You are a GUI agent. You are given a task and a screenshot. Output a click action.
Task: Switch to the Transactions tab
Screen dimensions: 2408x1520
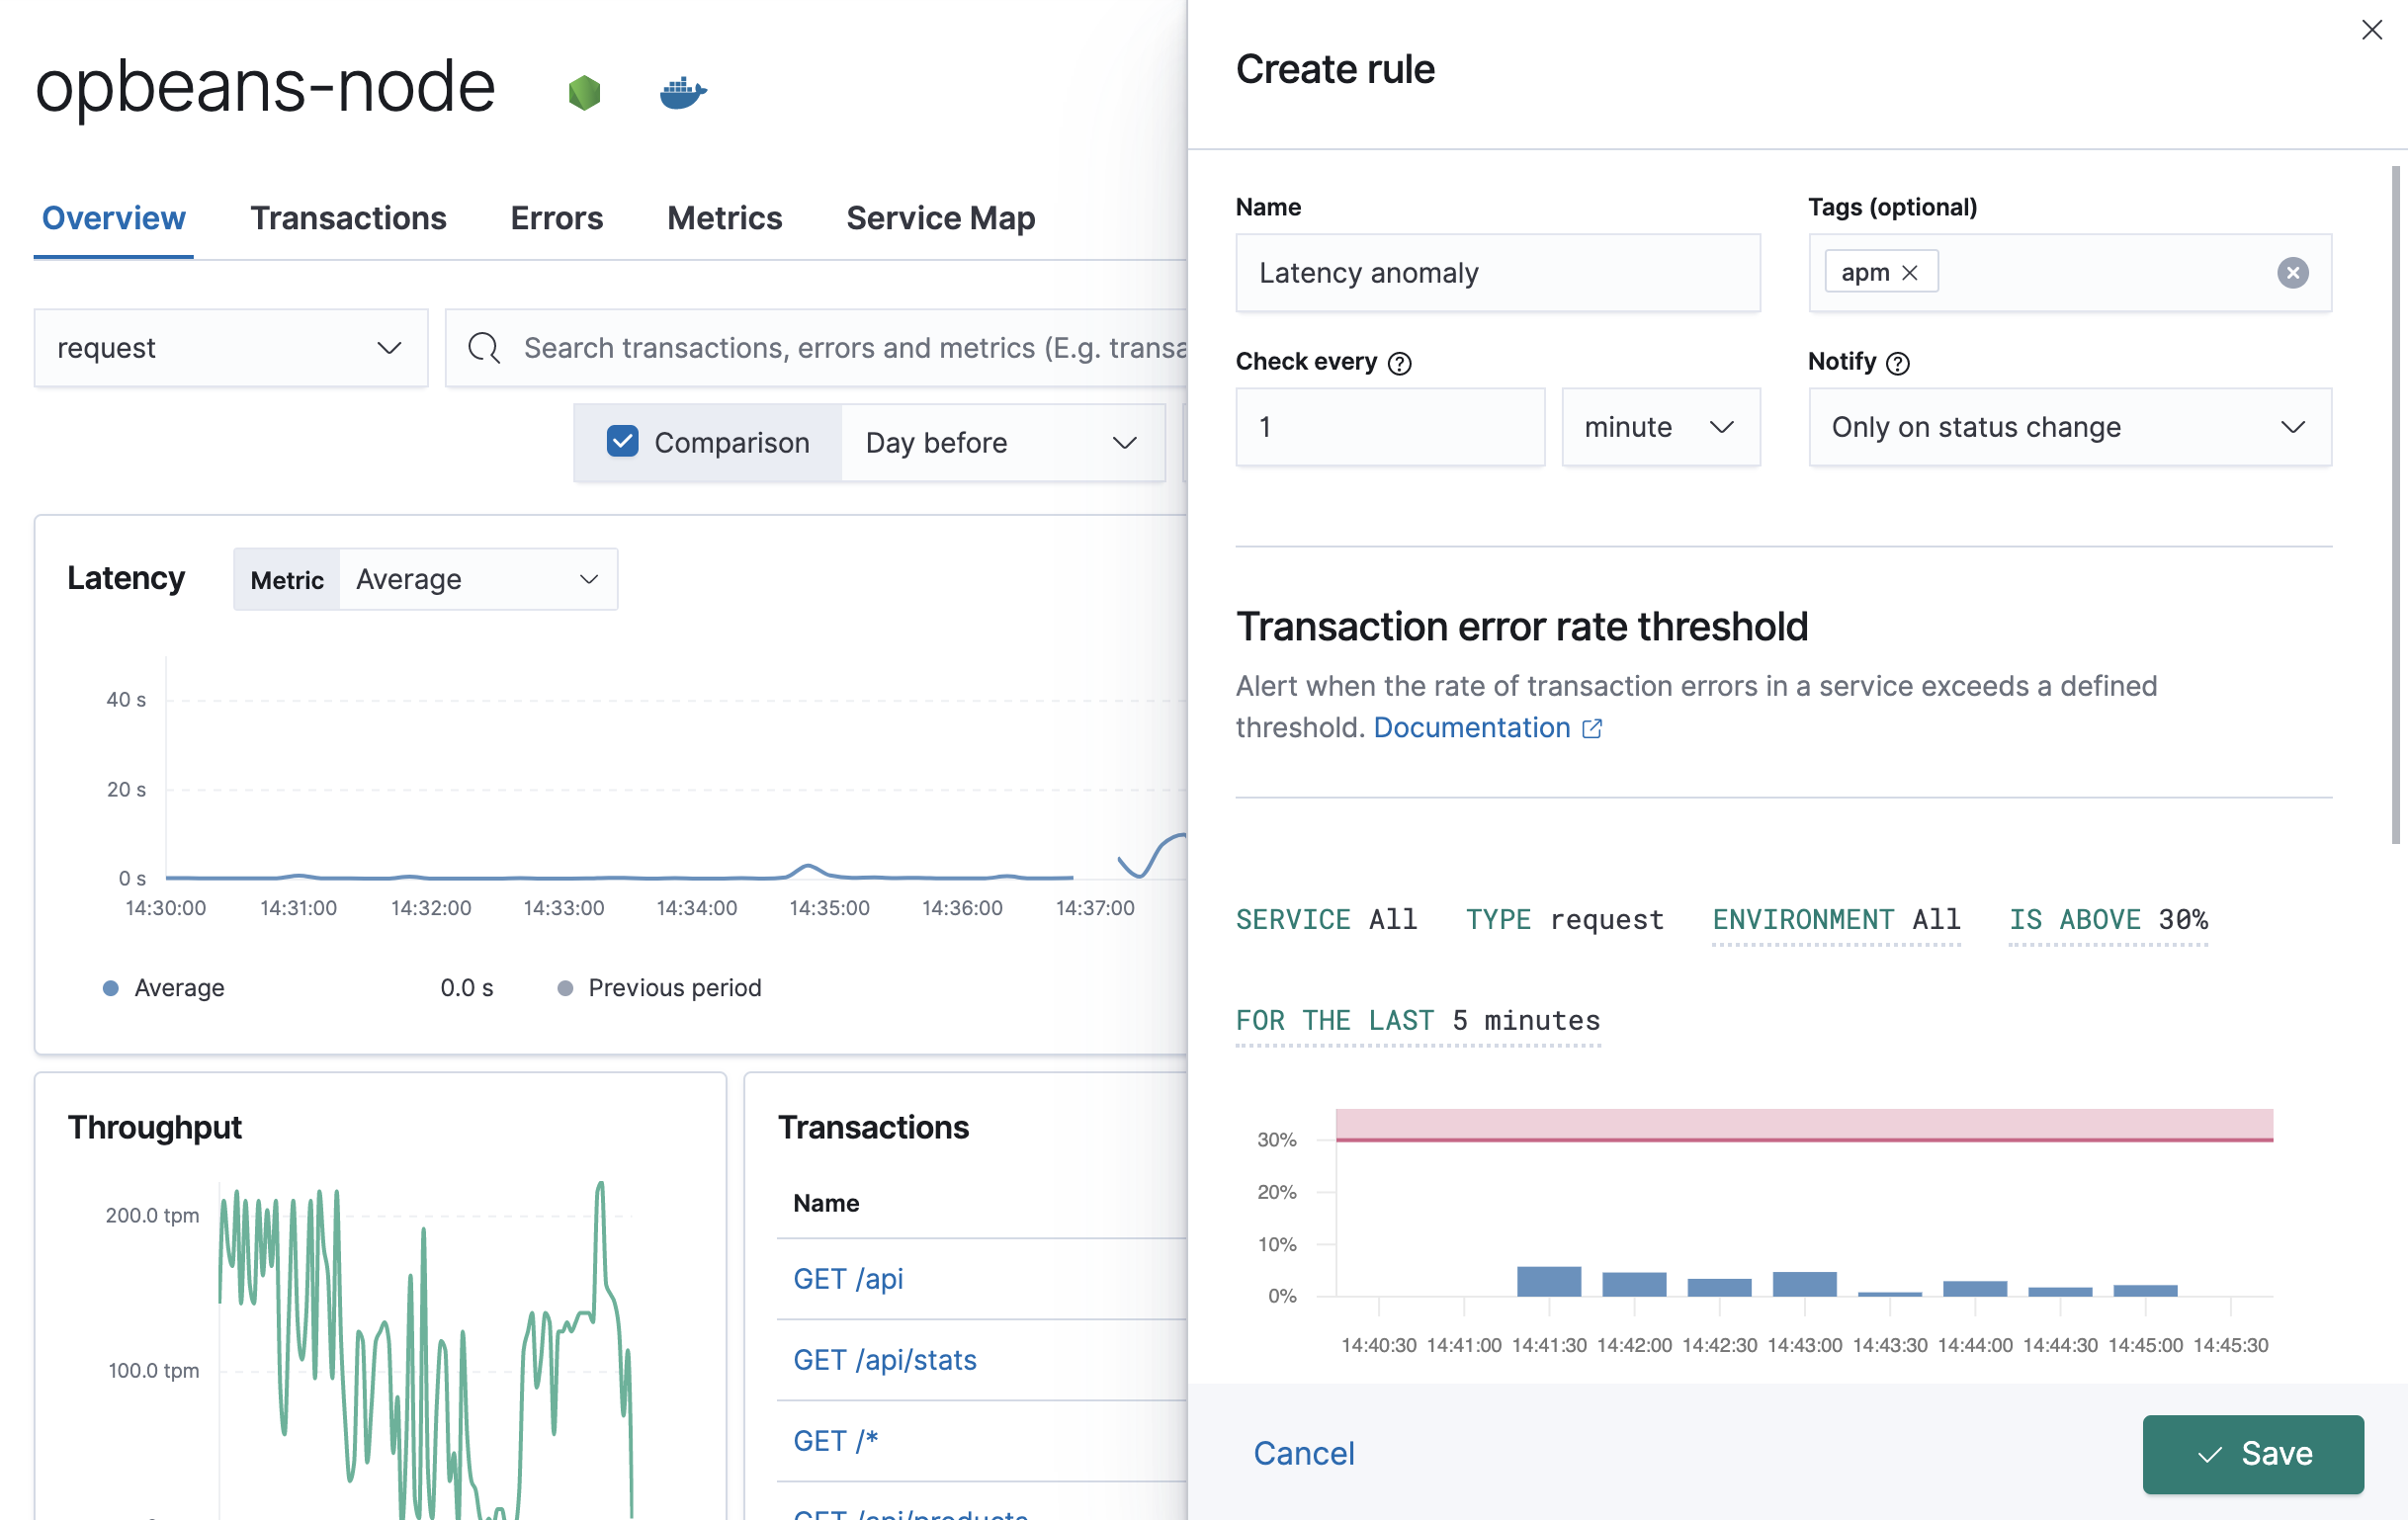click(348, 218)
